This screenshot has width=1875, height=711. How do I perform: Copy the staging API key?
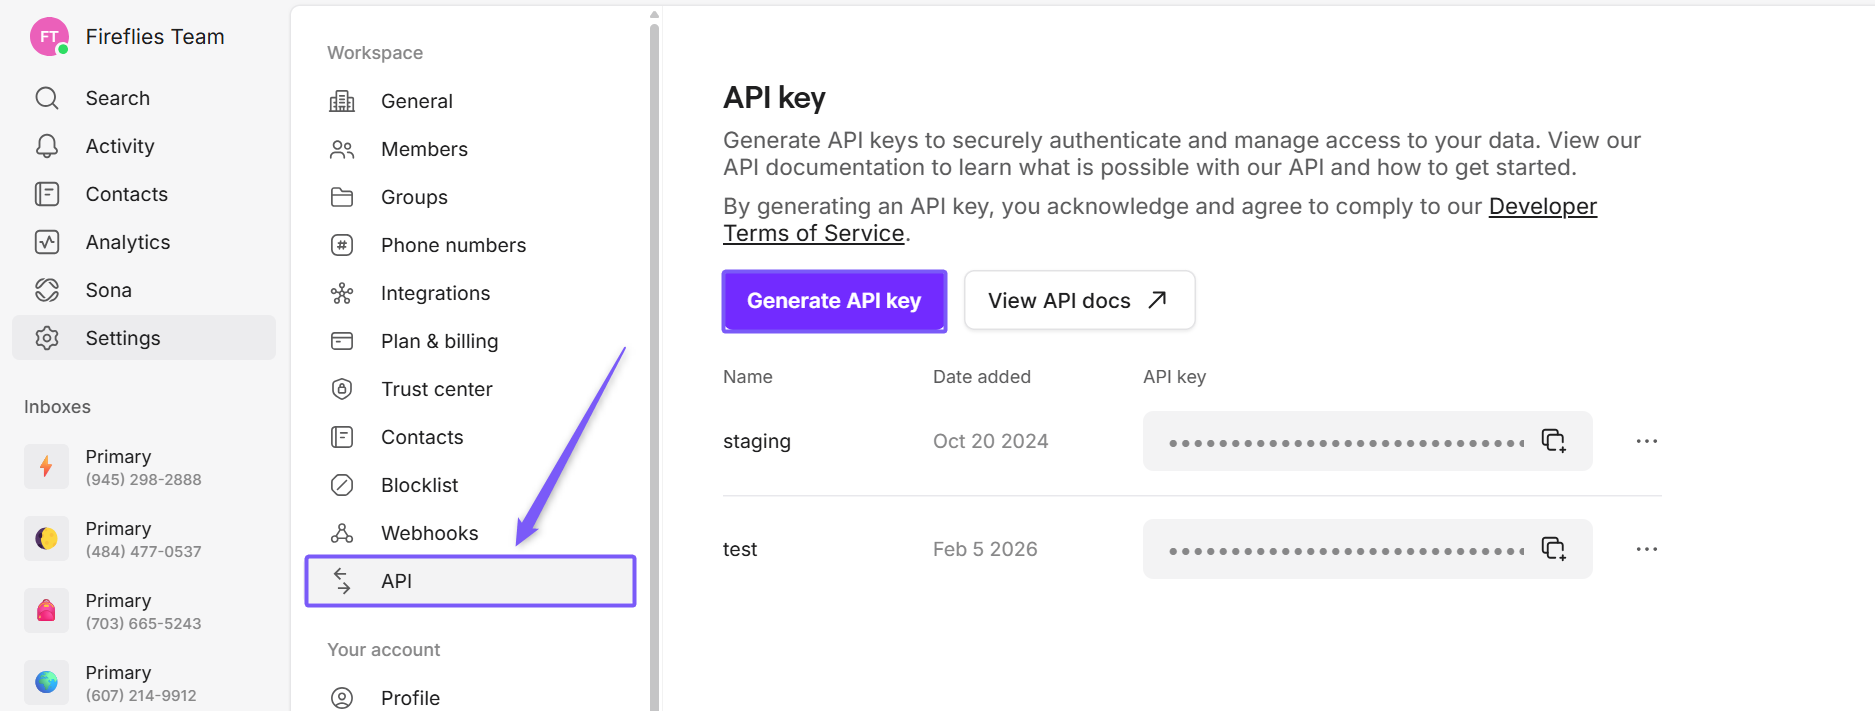click(1553, 441)
